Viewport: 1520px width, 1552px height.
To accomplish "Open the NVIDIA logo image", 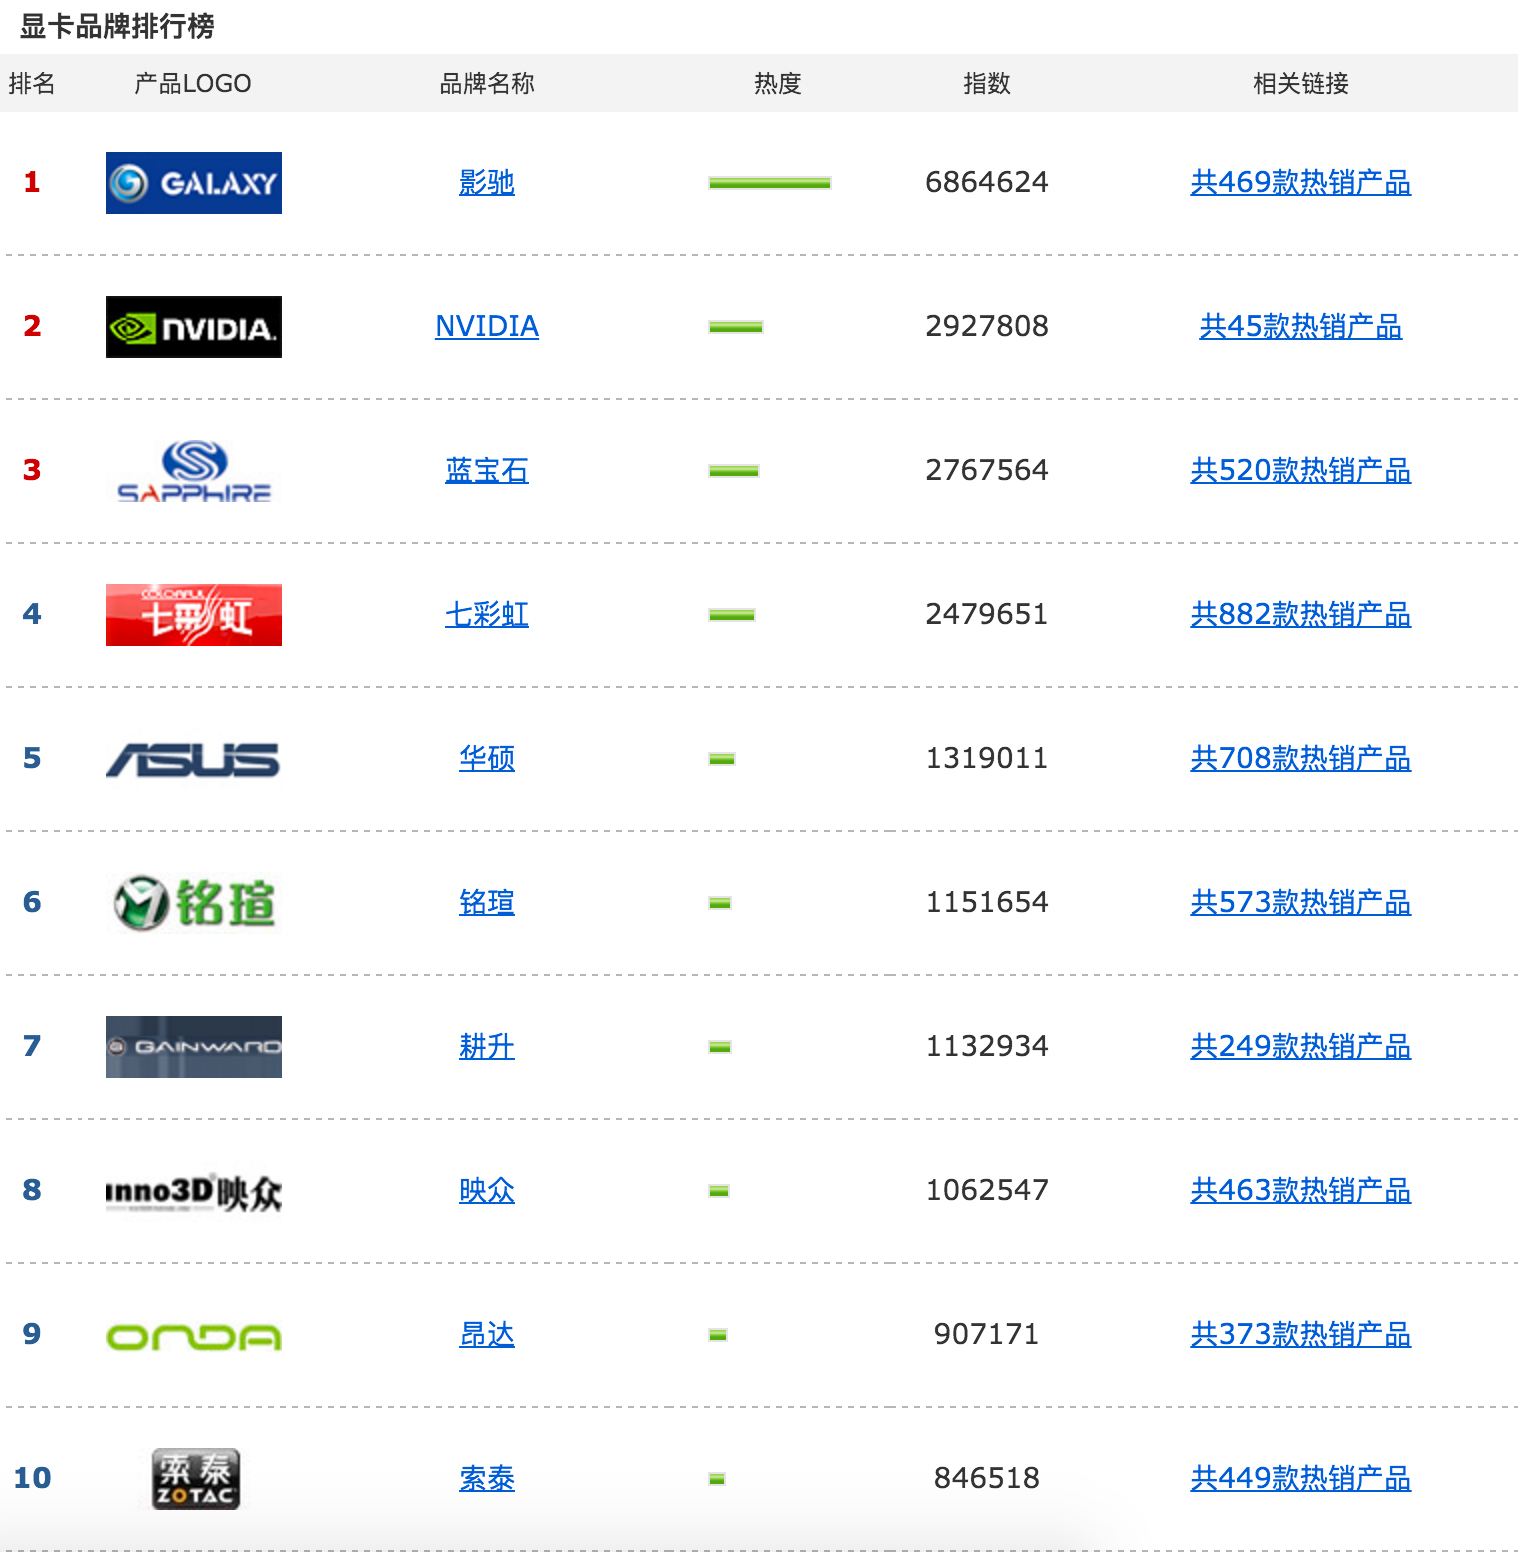I will click(194, 327).
